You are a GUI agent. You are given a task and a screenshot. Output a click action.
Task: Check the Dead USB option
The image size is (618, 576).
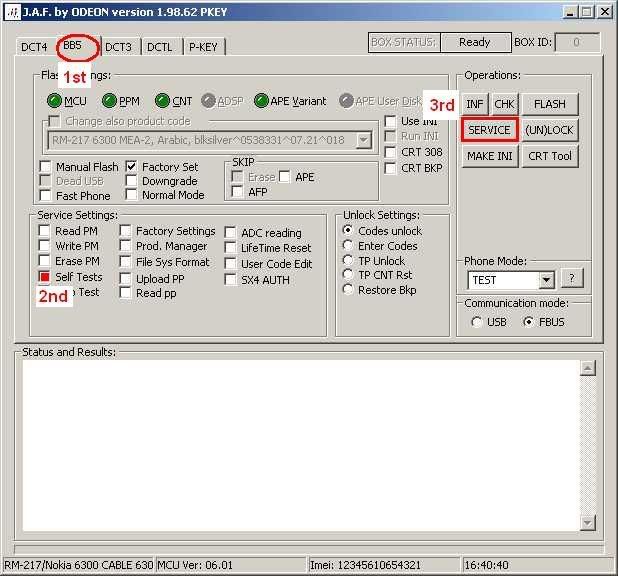point(45,181)
